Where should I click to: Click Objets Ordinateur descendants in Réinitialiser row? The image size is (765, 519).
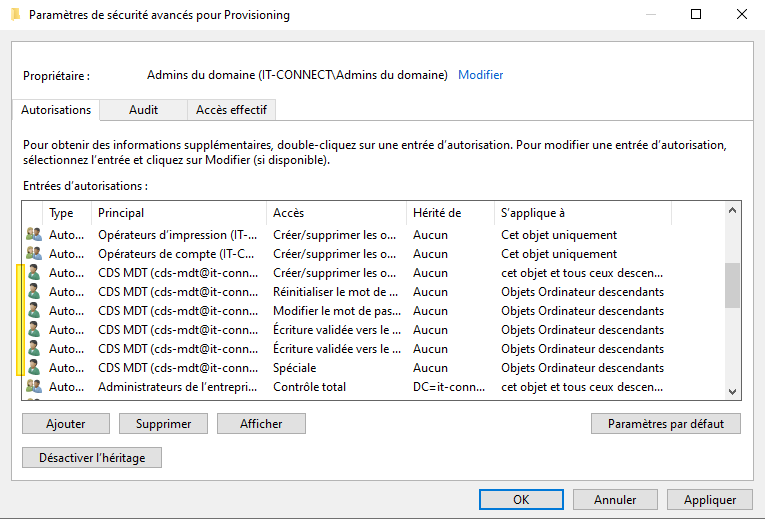point(583,292)
